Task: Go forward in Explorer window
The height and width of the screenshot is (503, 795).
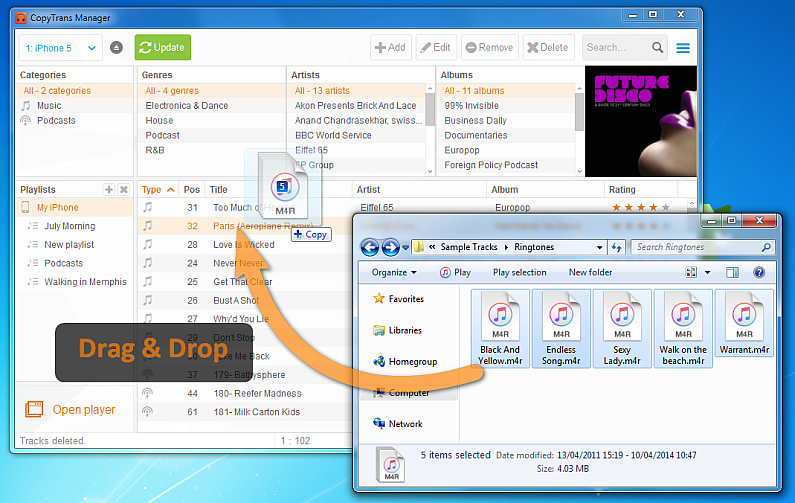Action: point(390,247)
